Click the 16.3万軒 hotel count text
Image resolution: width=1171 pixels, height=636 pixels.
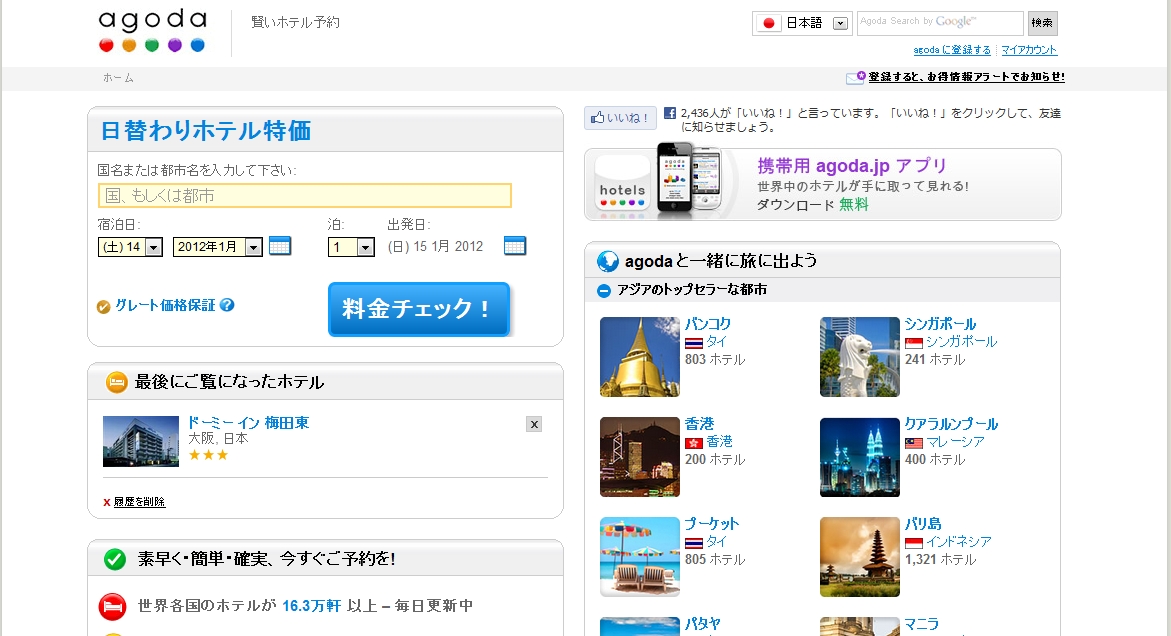click(311, 606)
